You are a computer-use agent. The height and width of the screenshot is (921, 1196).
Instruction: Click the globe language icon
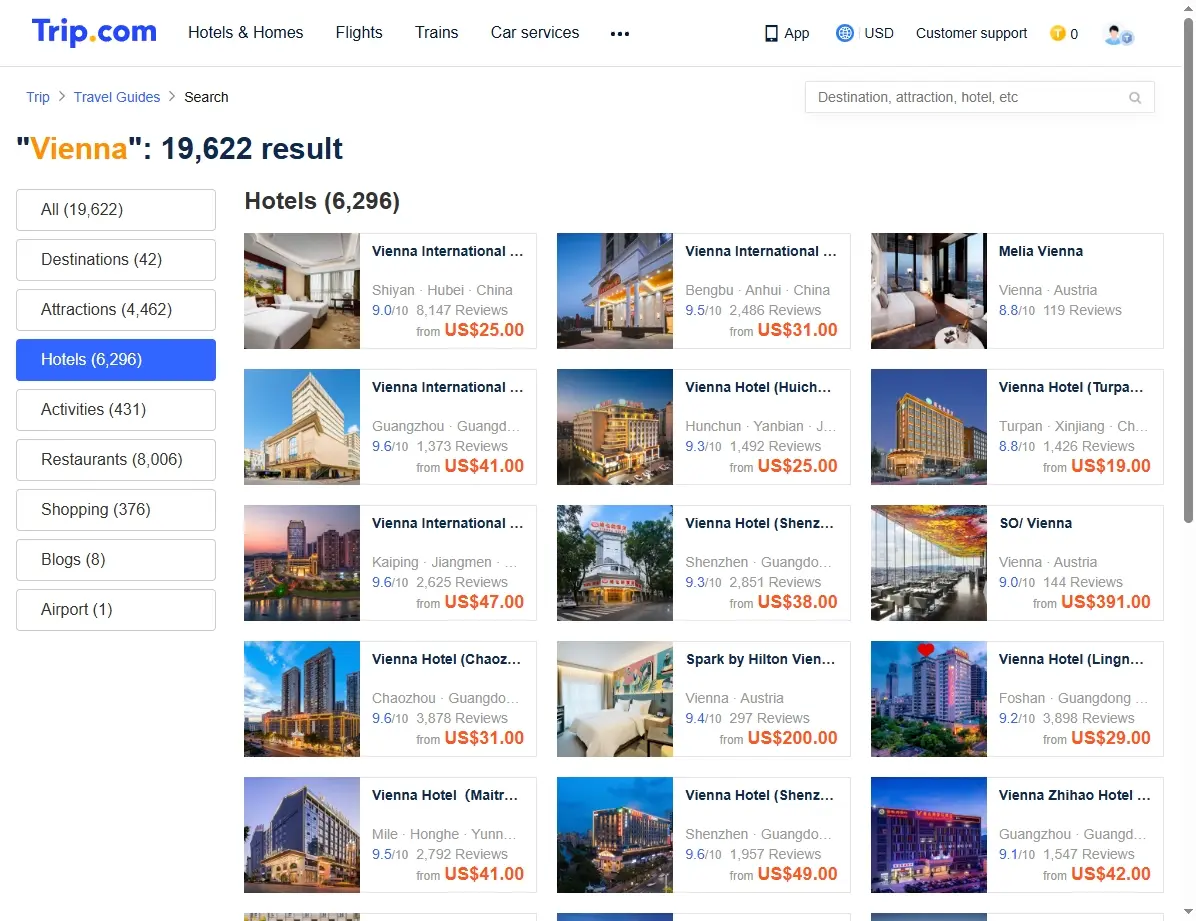(x=844, y=33)
